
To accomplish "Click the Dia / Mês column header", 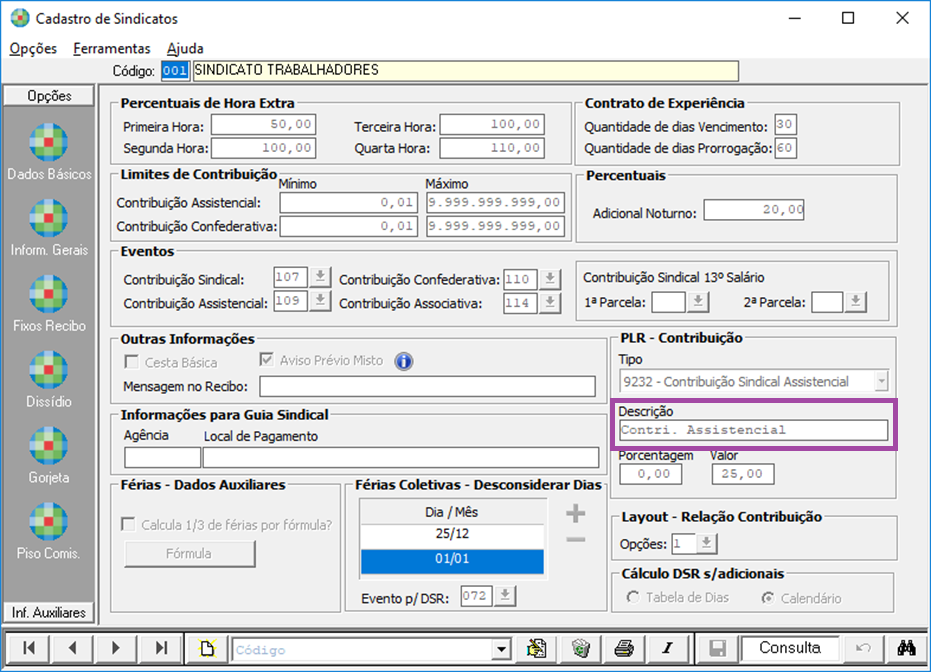I will click(452, 512).
